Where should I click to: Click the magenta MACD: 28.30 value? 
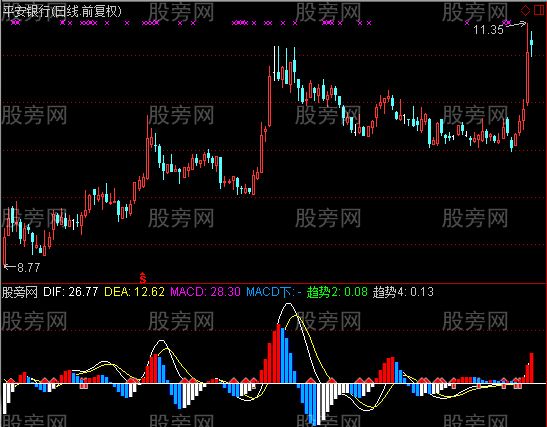[205, 292]
